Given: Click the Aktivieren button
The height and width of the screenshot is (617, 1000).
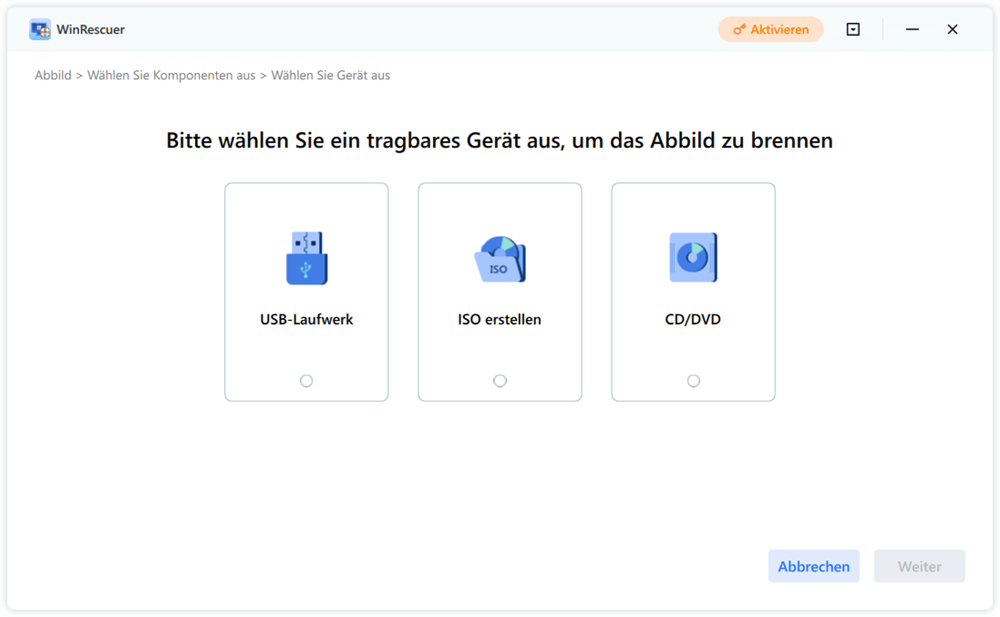Looking at the screenshot, I should [771, 30].
